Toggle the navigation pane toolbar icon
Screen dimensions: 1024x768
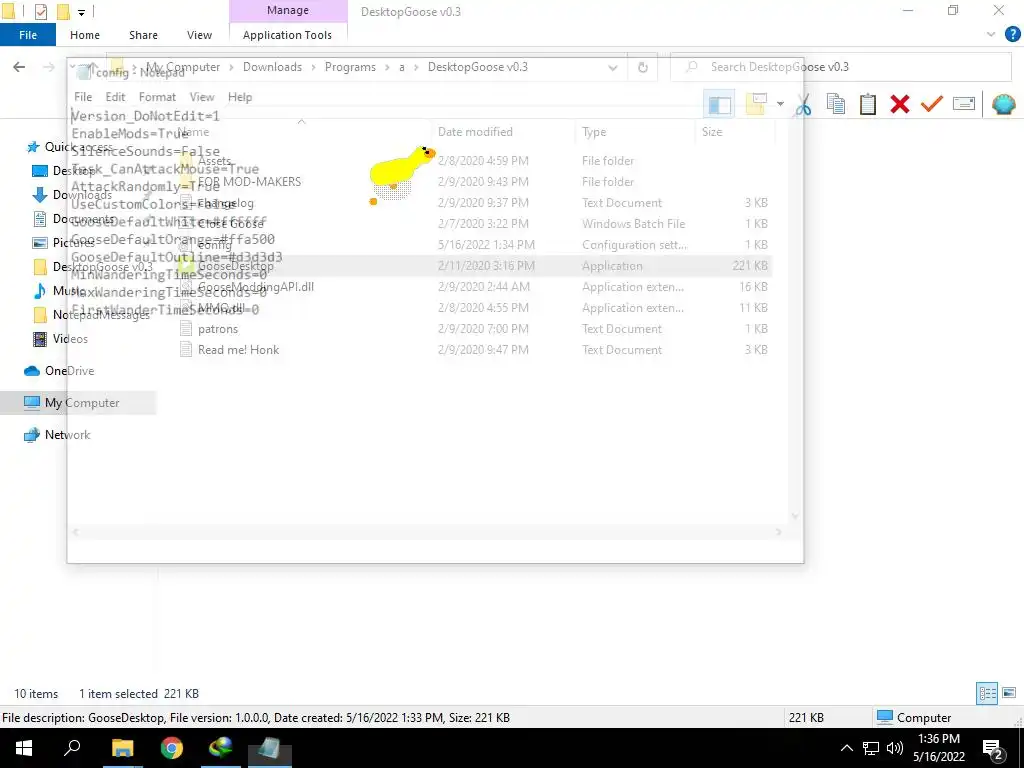tap(719, 104)
